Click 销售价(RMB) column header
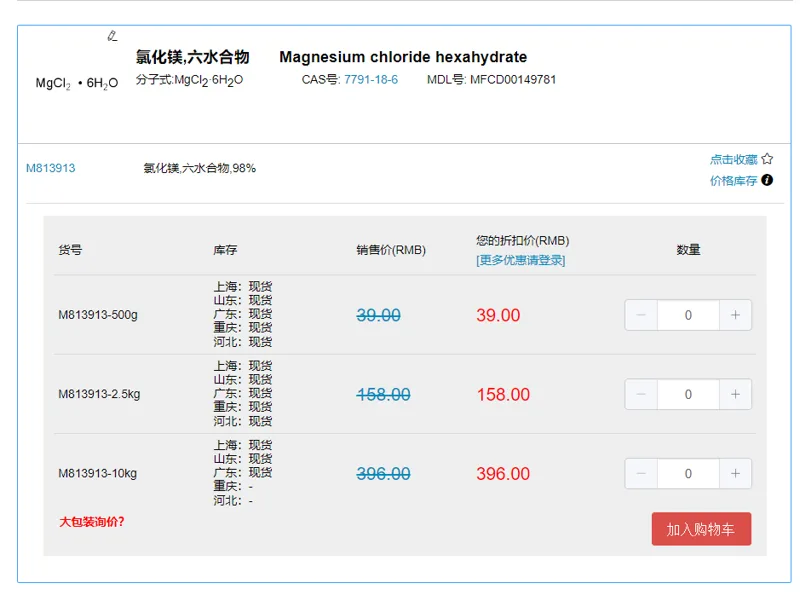This screenshot has width=800, height=595. pyautogui.click(x=391, y=250)
